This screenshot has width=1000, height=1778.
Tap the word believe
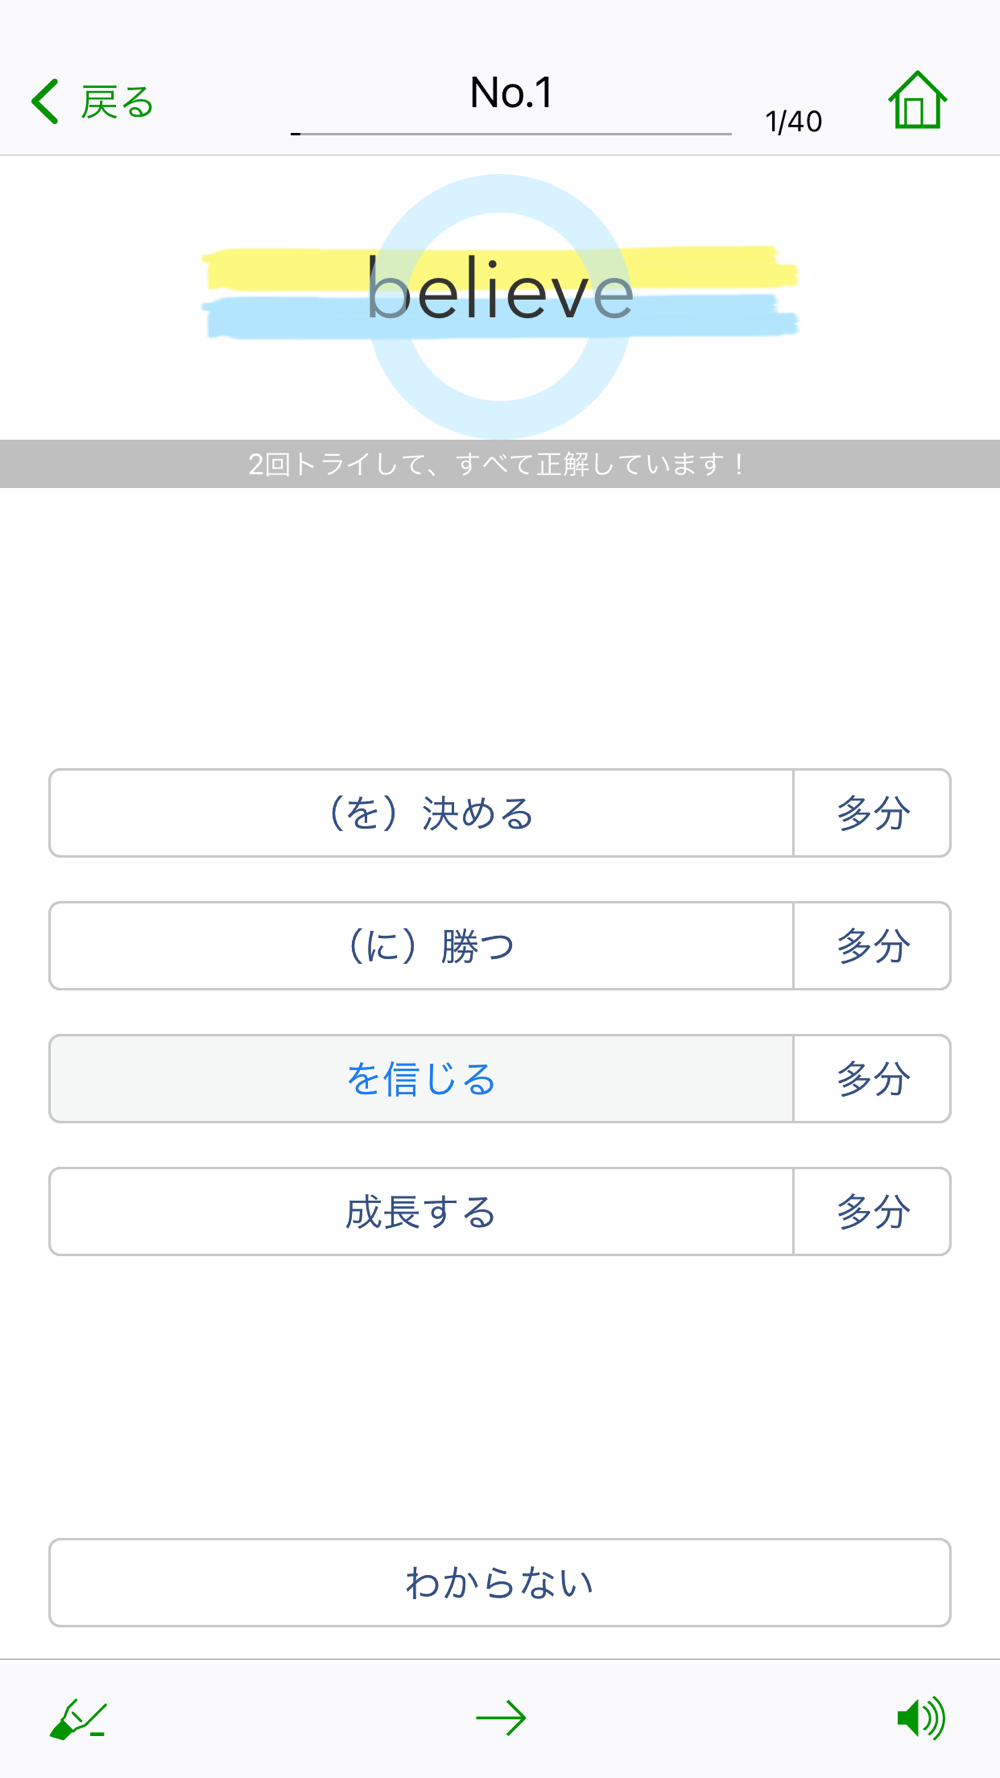pos(500,292)
